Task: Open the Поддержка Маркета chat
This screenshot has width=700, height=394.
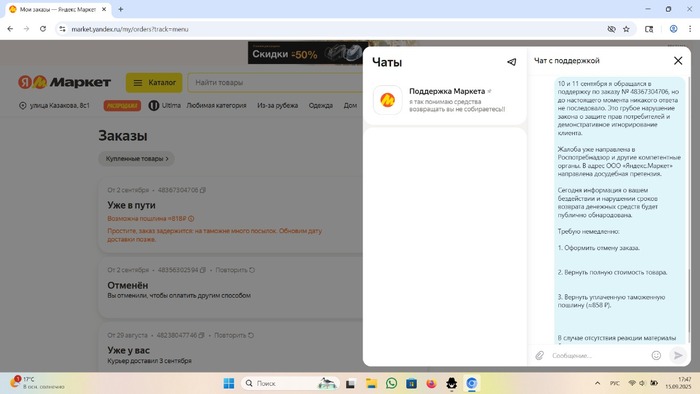Action: tap(445, 100)
